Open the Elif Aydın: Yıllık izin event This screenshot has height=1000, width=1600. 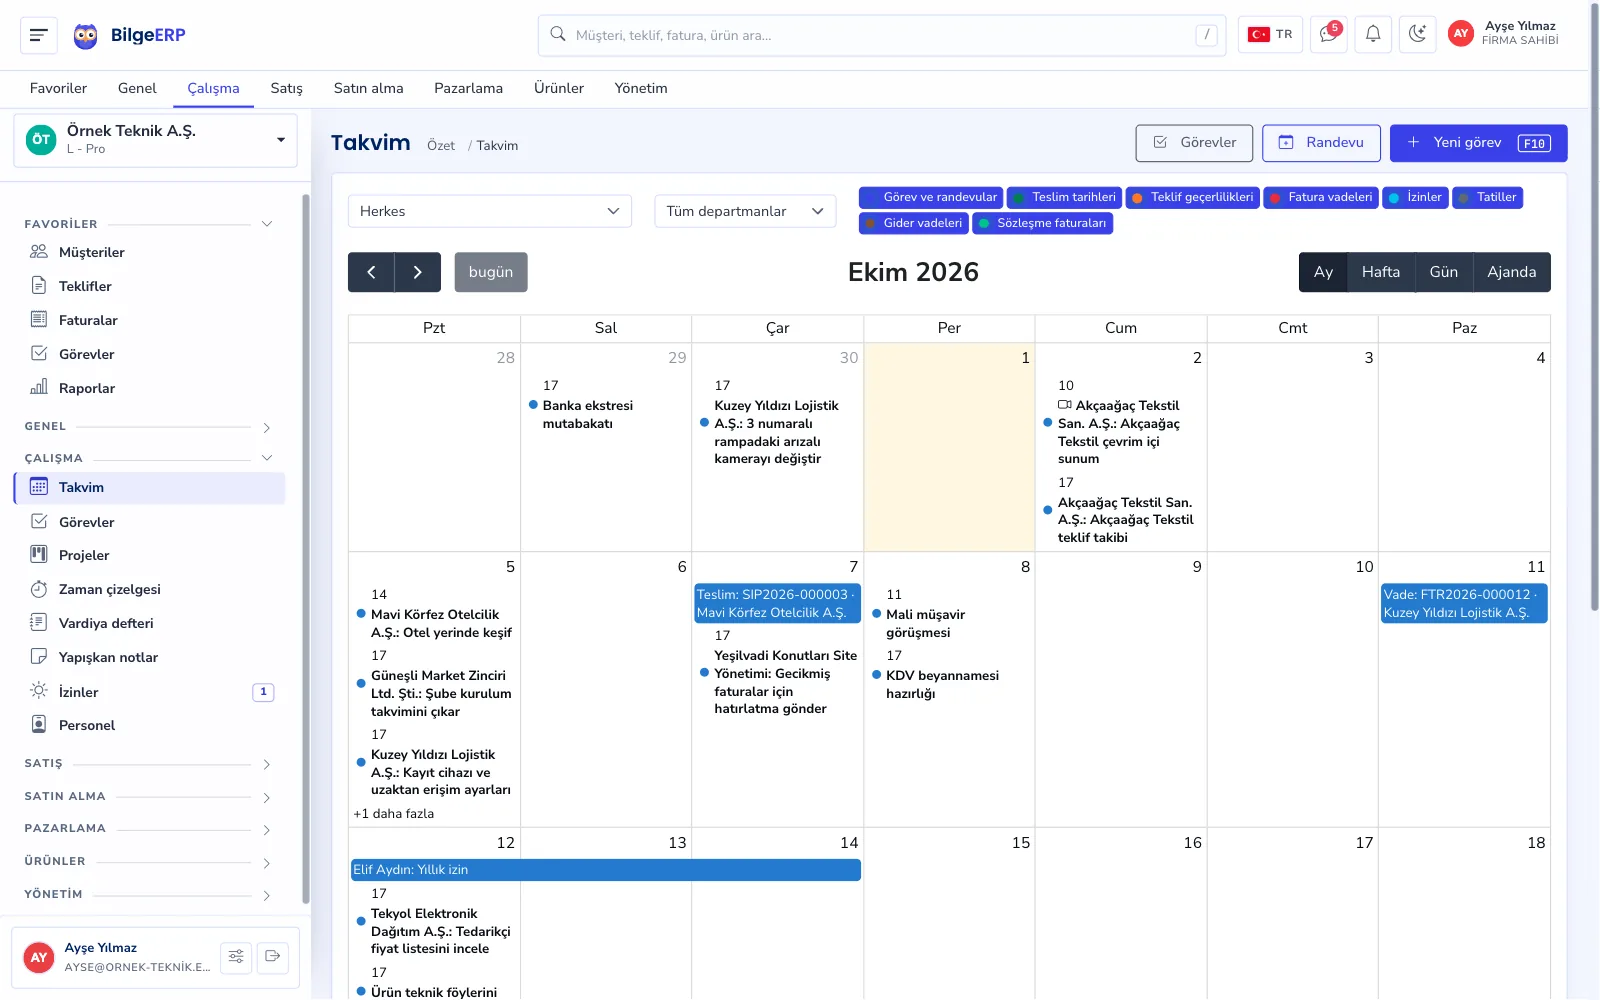tap(606, 870)
